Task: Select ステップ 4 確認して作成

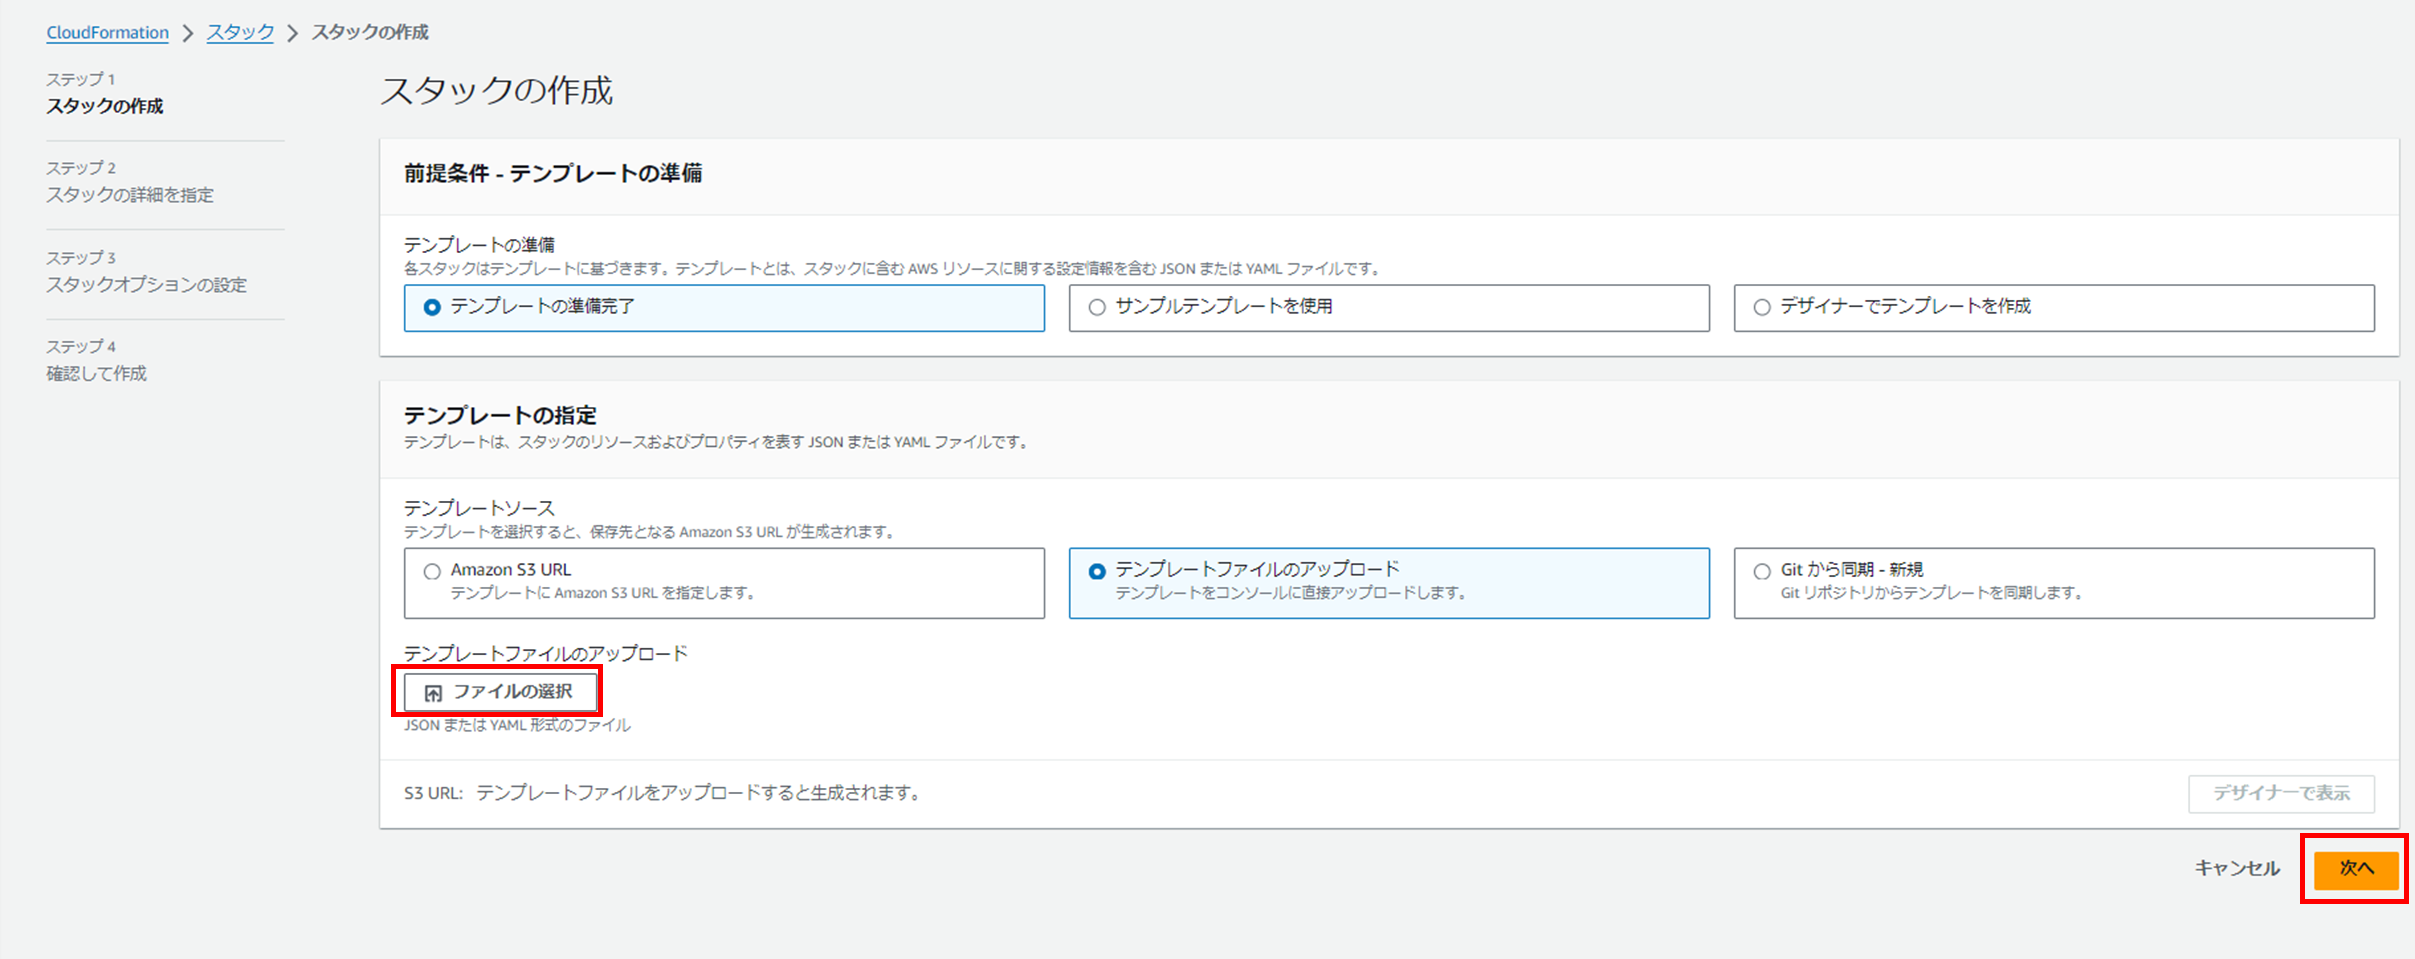Action: point(96,361)
